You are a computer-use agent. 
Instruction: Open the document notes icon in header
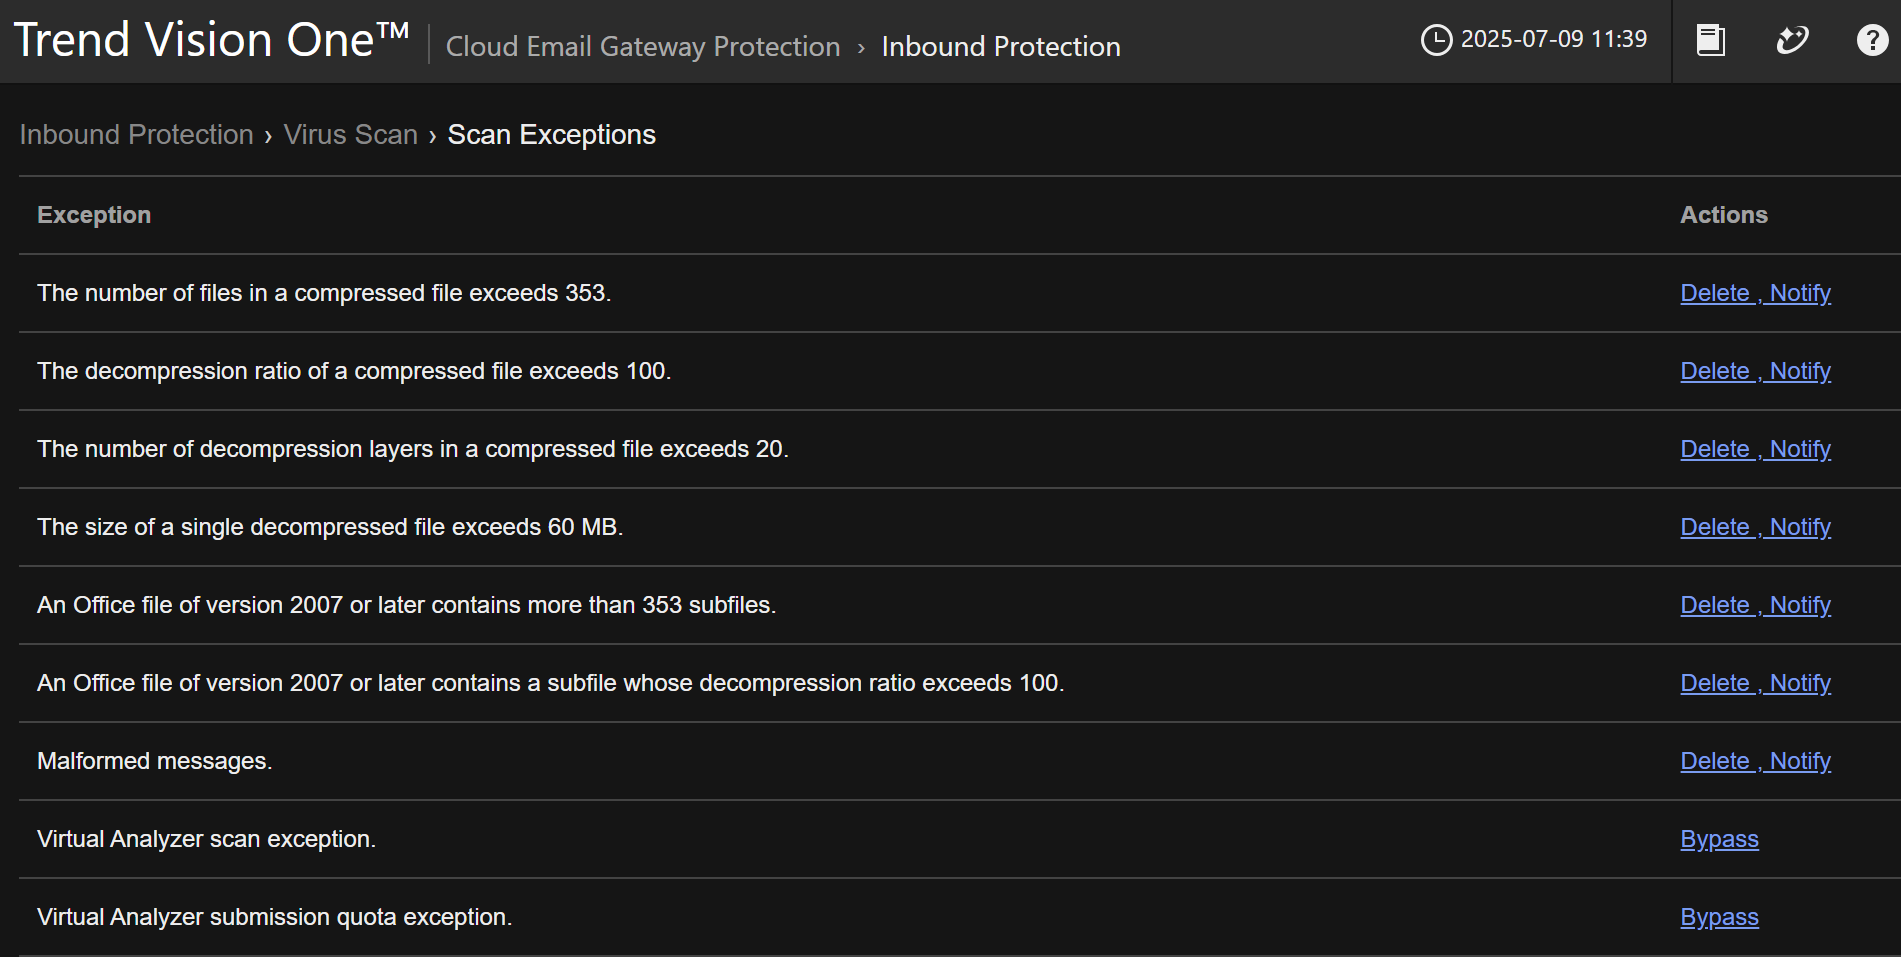click(1711, 40)
